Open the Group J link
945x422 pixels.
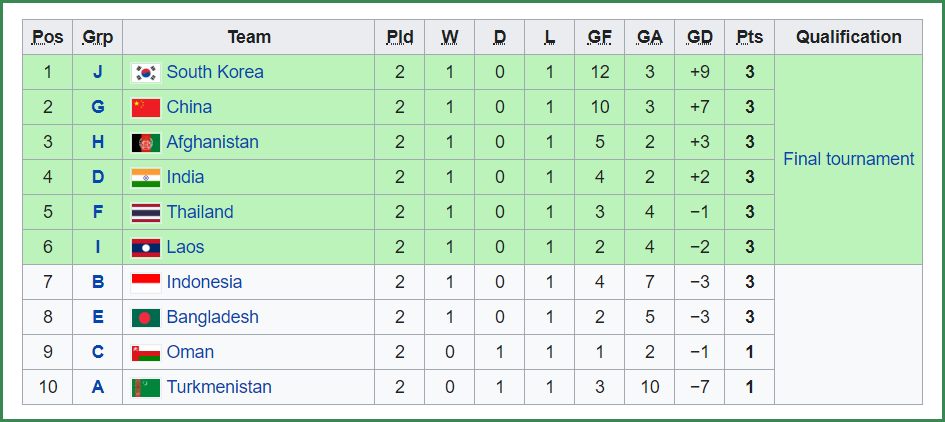tap(98, 72)
